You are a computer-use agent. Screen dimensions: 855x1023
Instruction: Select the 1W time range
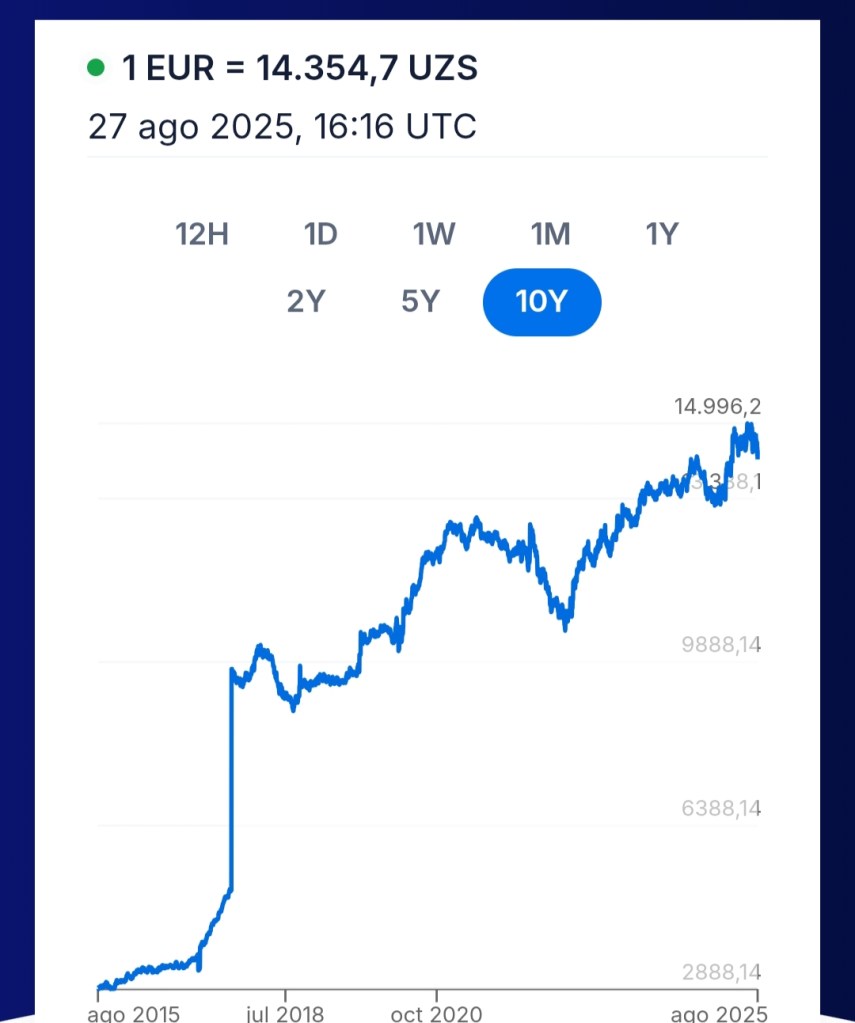pyautogui.click(x=434, y=235)
